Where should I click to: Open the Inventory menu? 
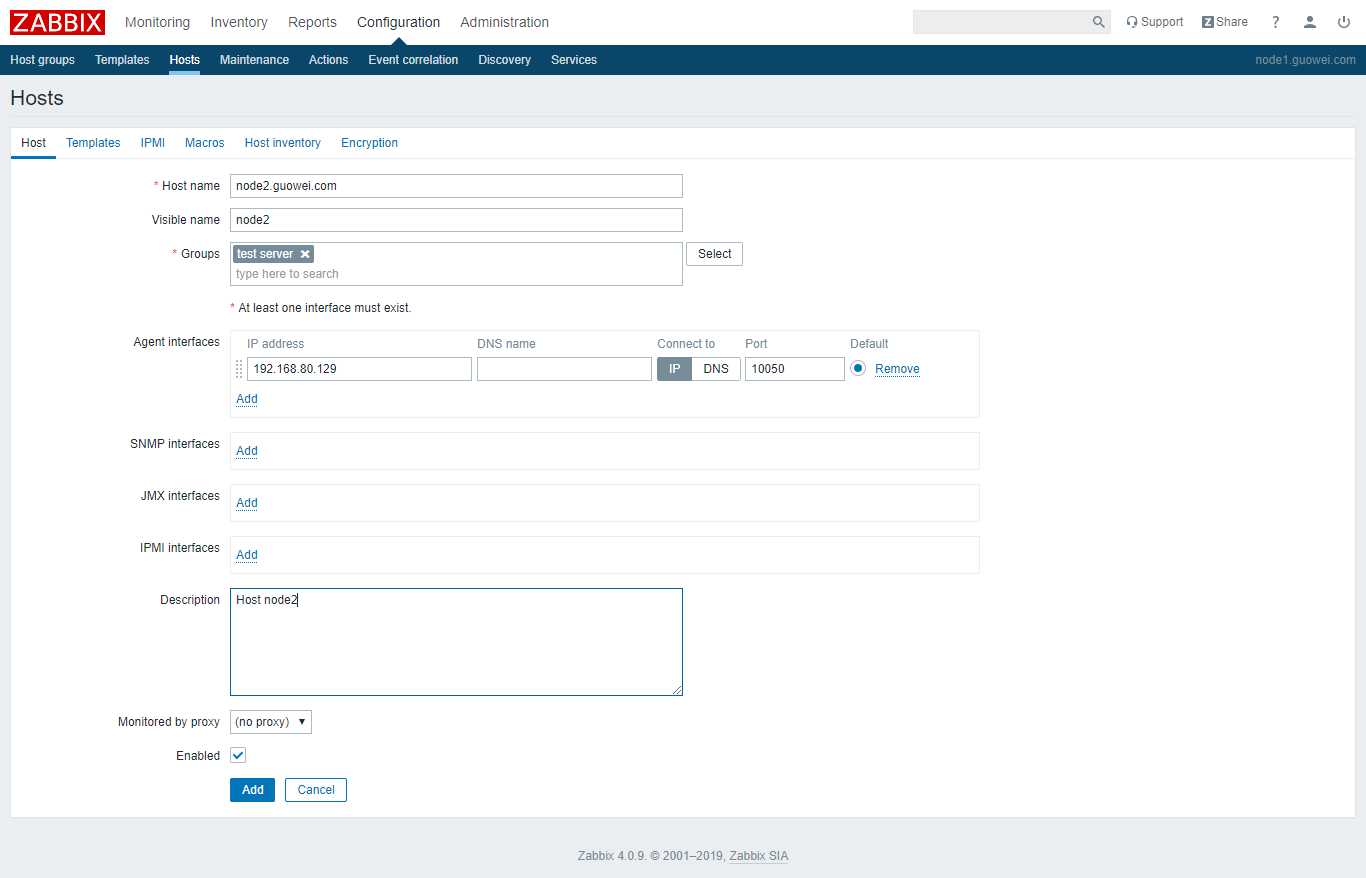(239, 22)
